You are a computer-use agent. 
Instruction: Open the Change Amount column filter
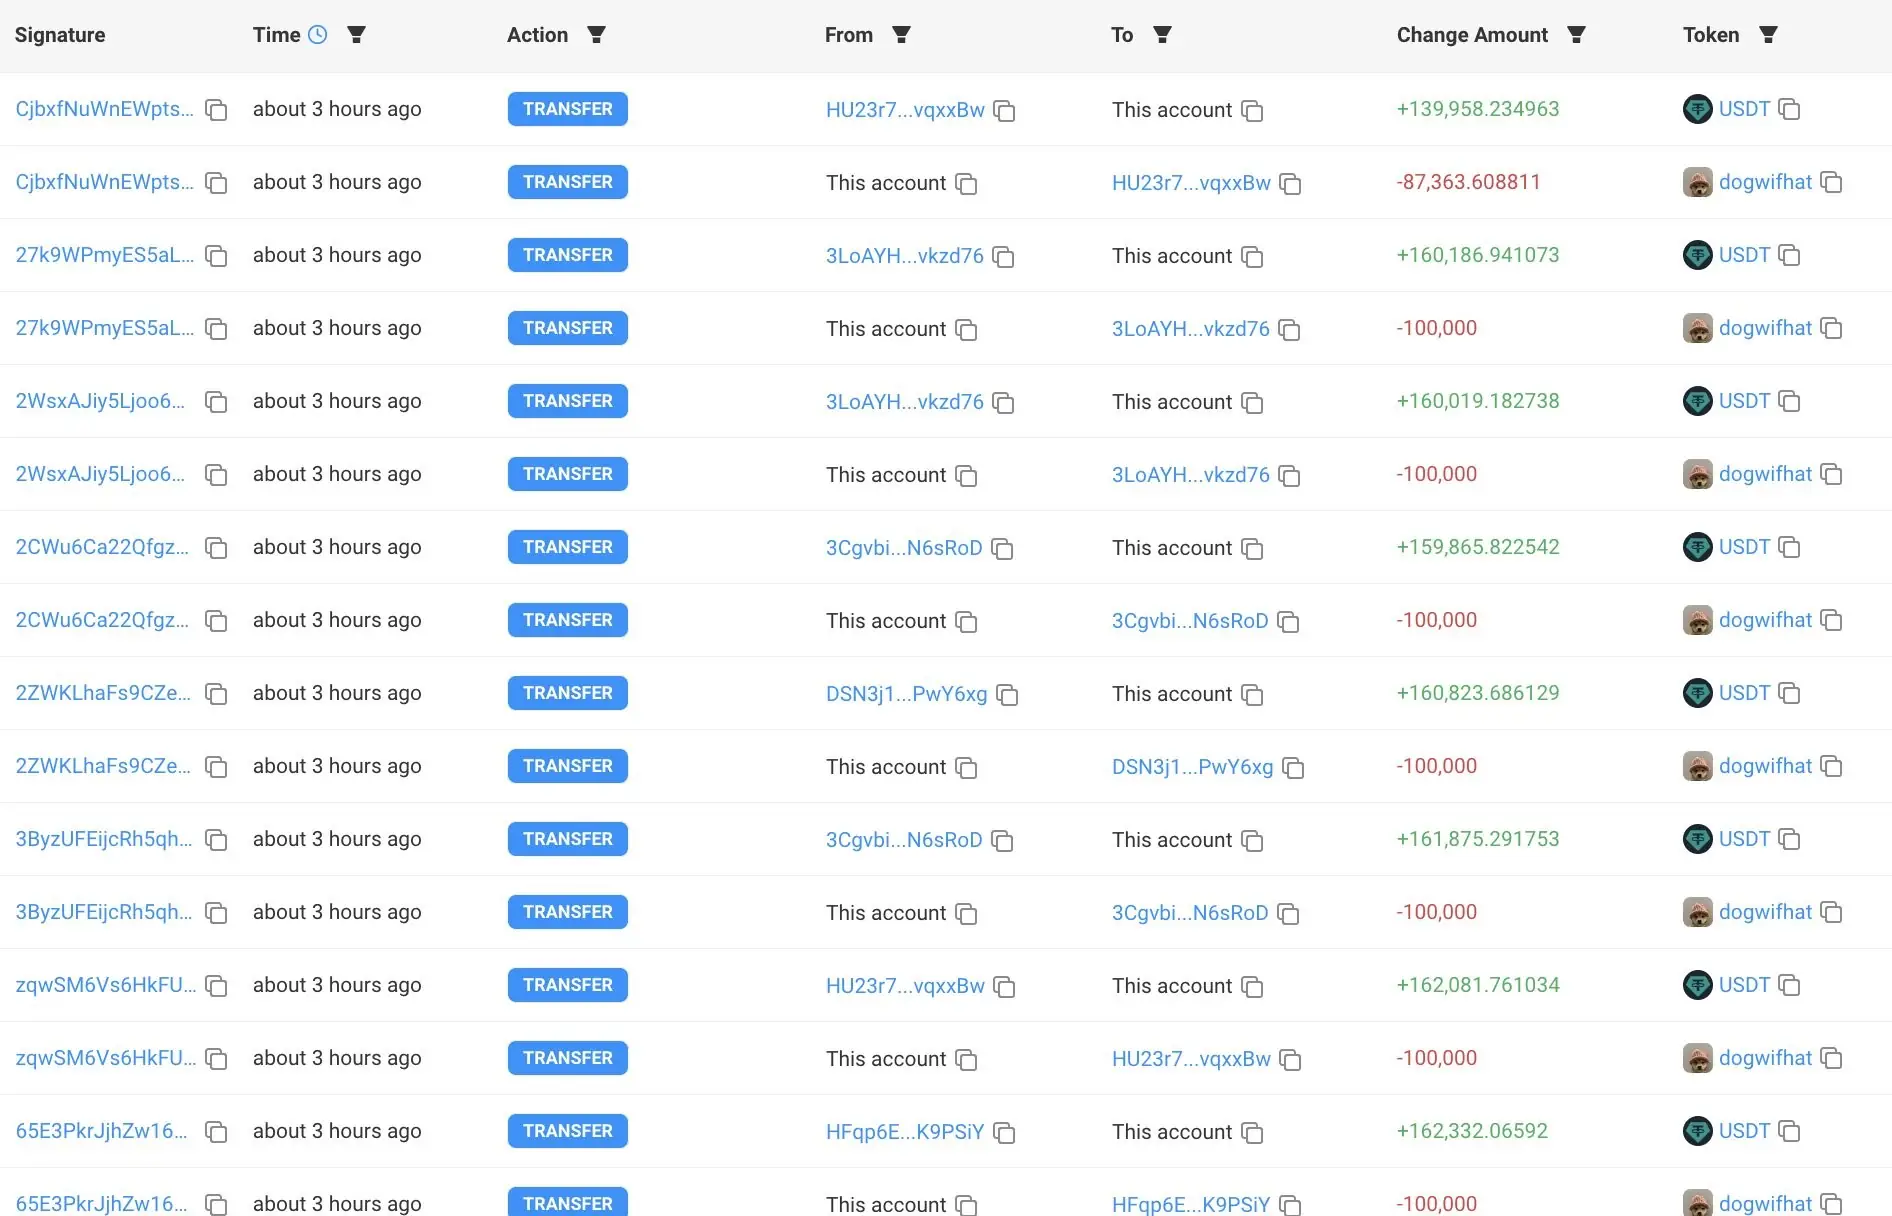pos(1576,35)
